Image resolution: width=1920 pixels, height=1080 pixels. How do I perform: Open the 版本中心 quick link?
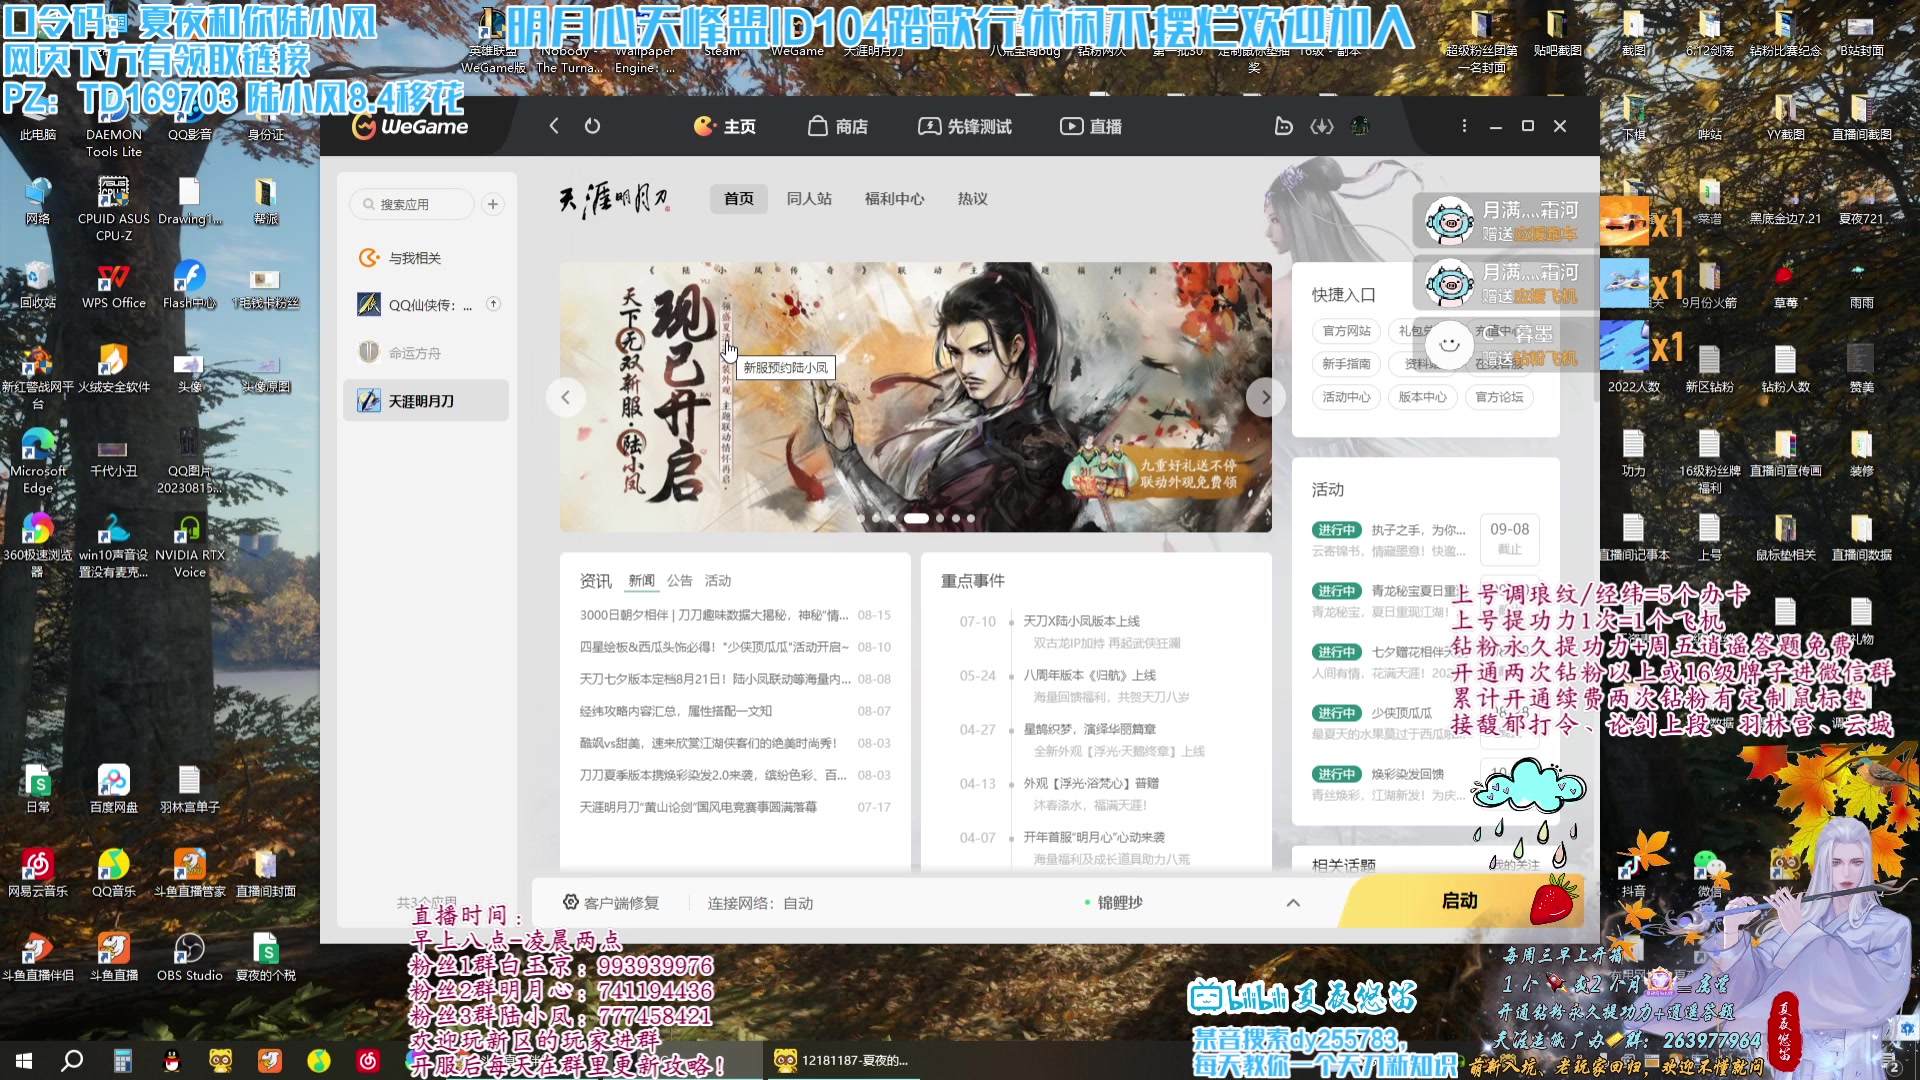1422,397
